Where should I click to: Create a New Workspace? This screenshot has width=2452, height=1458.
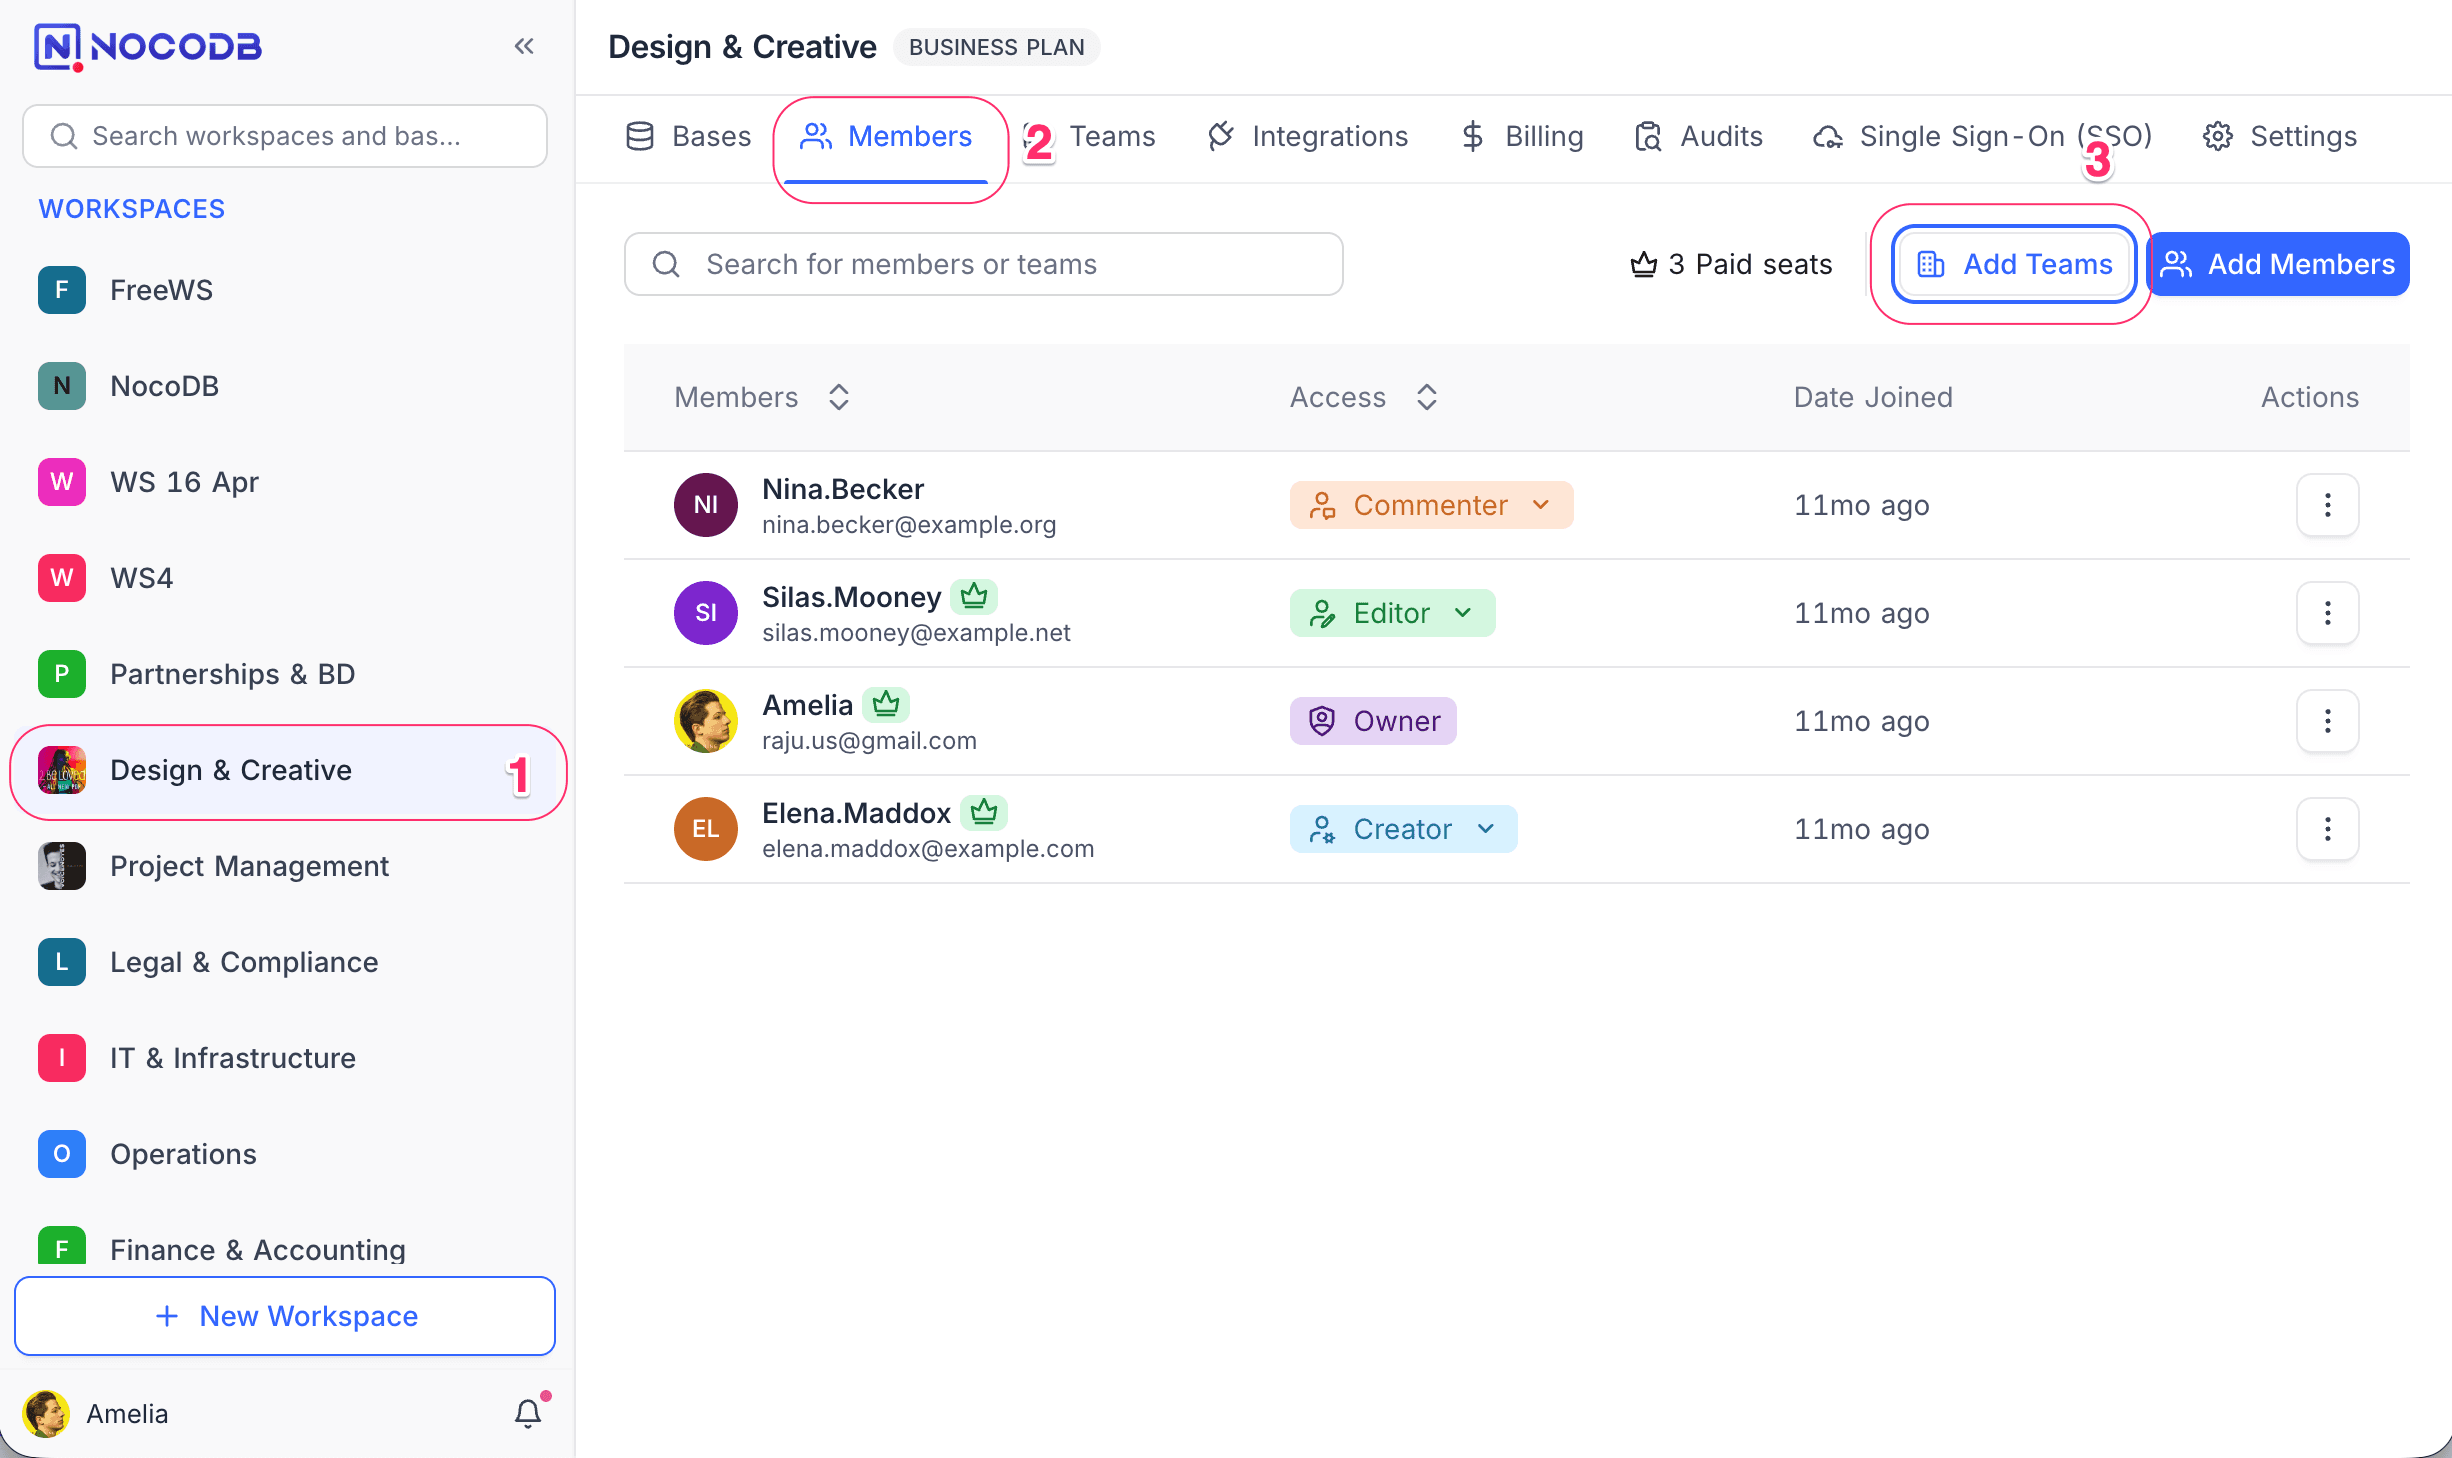tap(285, 1316)
